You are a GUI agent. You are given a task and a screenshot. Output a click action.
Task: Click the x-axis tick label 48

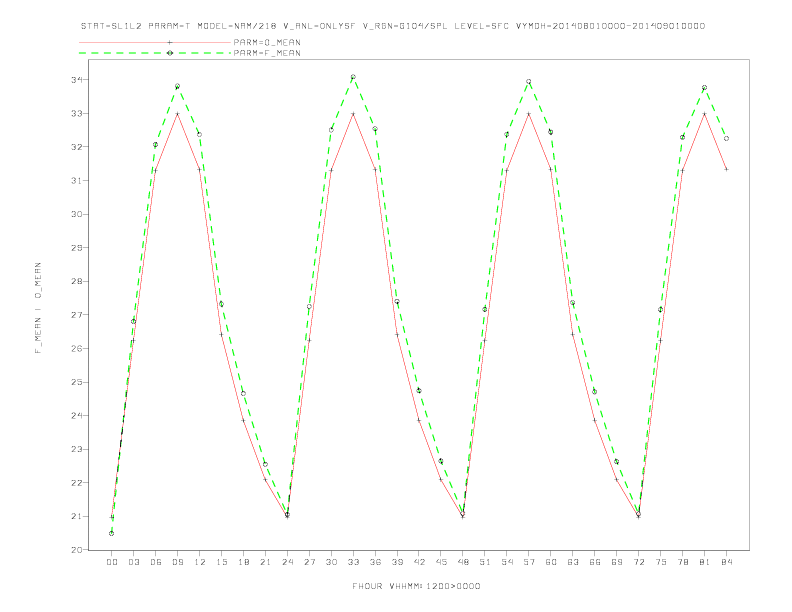463,562
